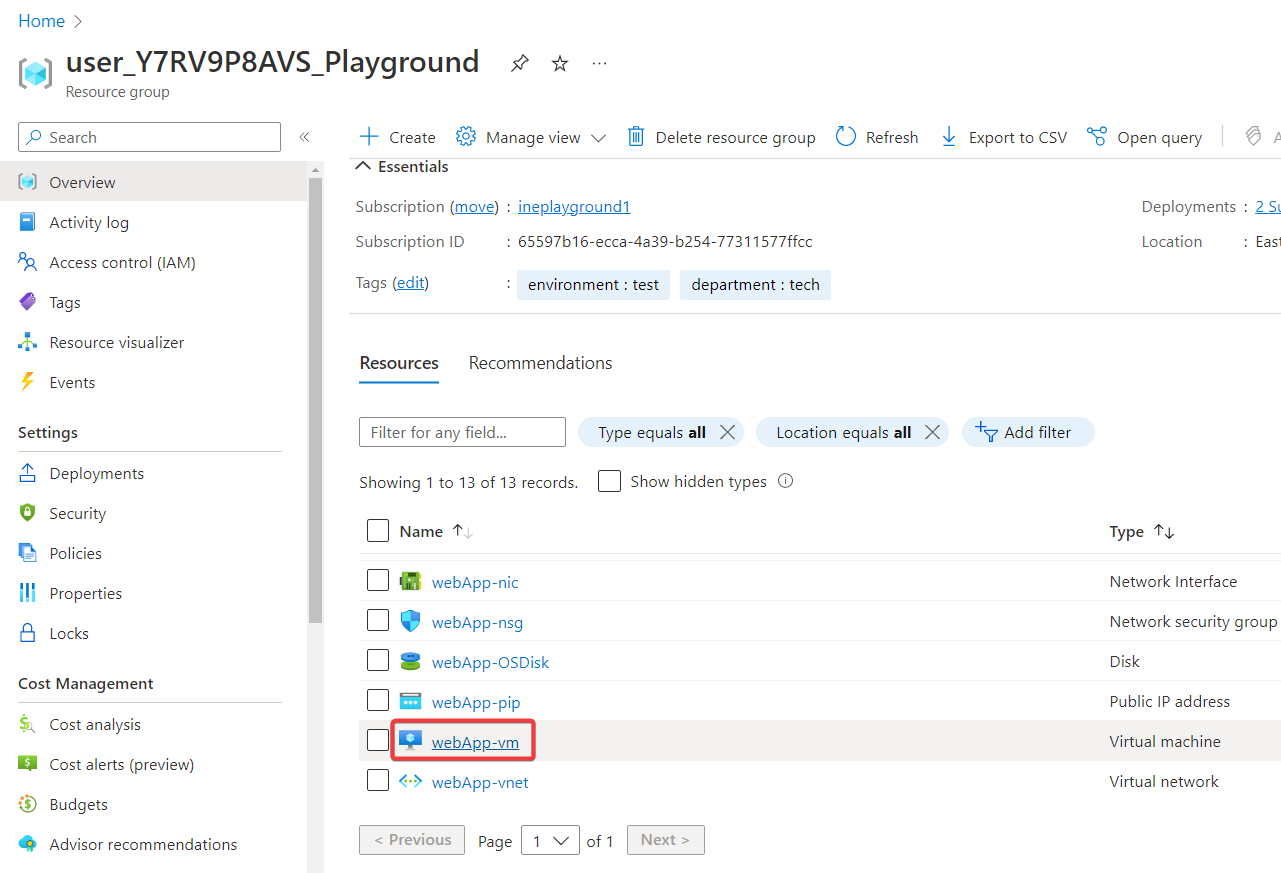The width and height of the screenshot is (1281, 873).
Task: Click the info icon beside Show hidden types
Action: tap(785, 481)
